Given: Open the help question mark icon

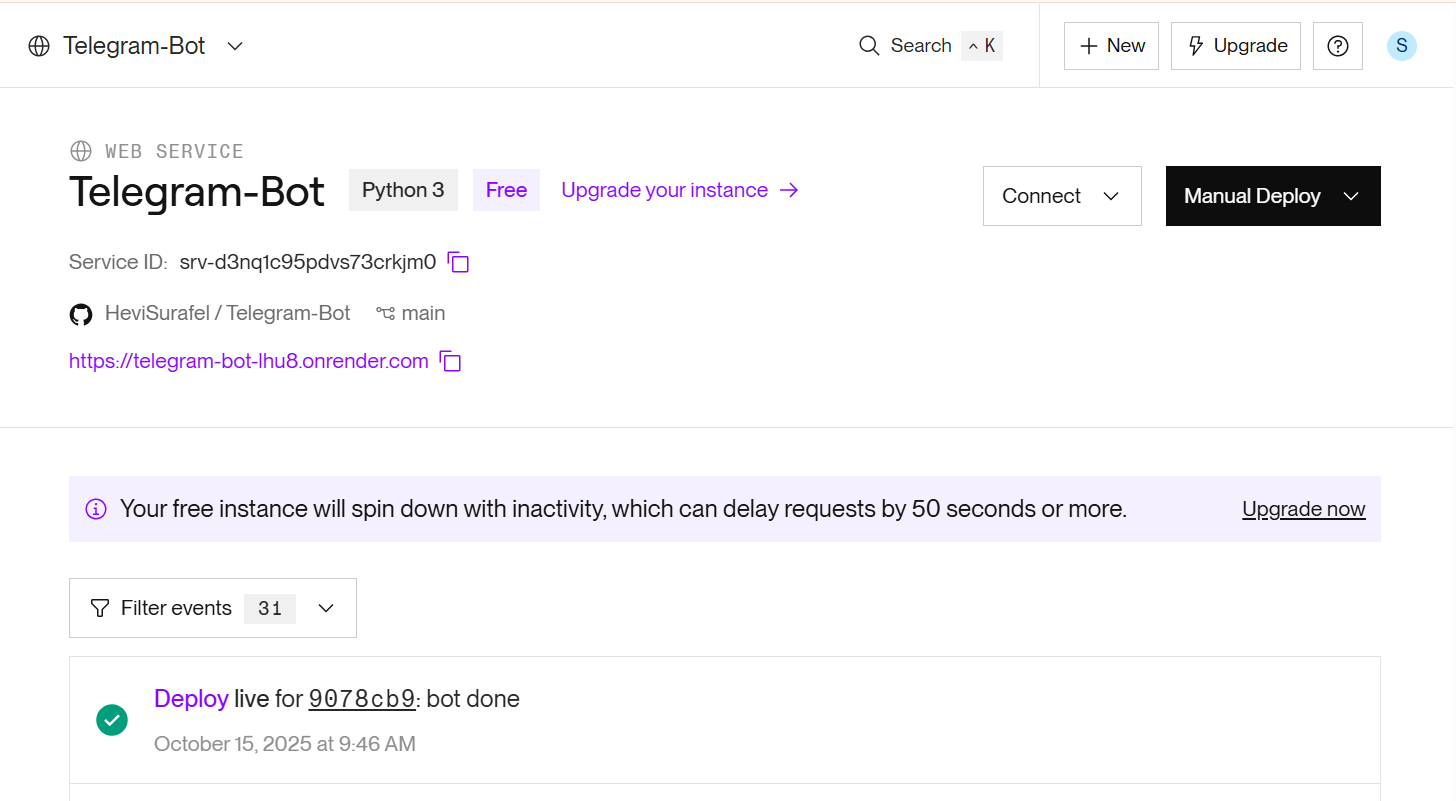Looking at the screenshot, I should coord(1337,46).
